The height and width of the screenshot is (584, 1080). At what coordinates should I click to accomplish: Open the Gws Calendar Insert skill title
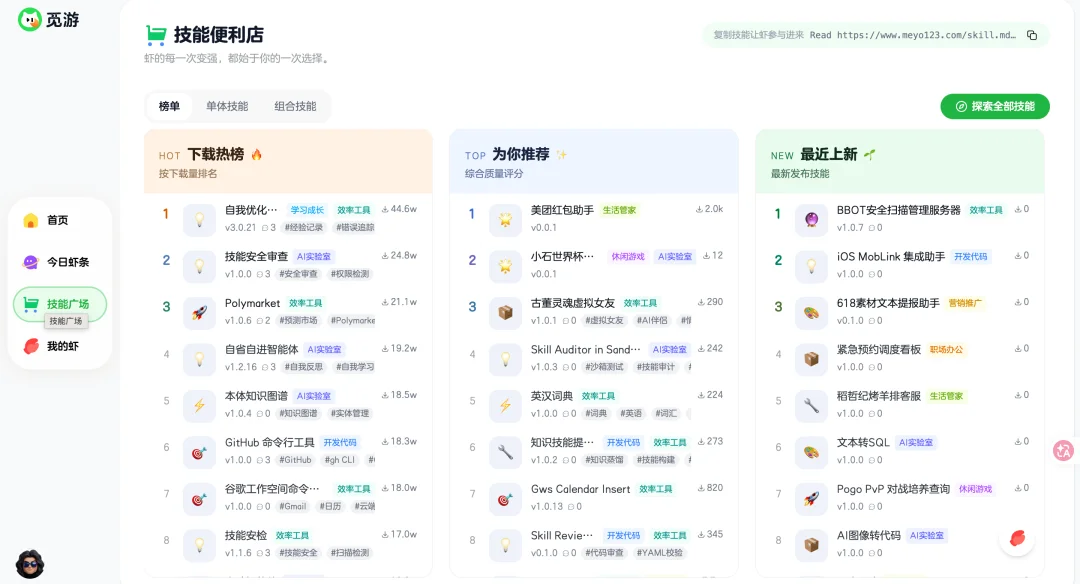tap(581, 489)
